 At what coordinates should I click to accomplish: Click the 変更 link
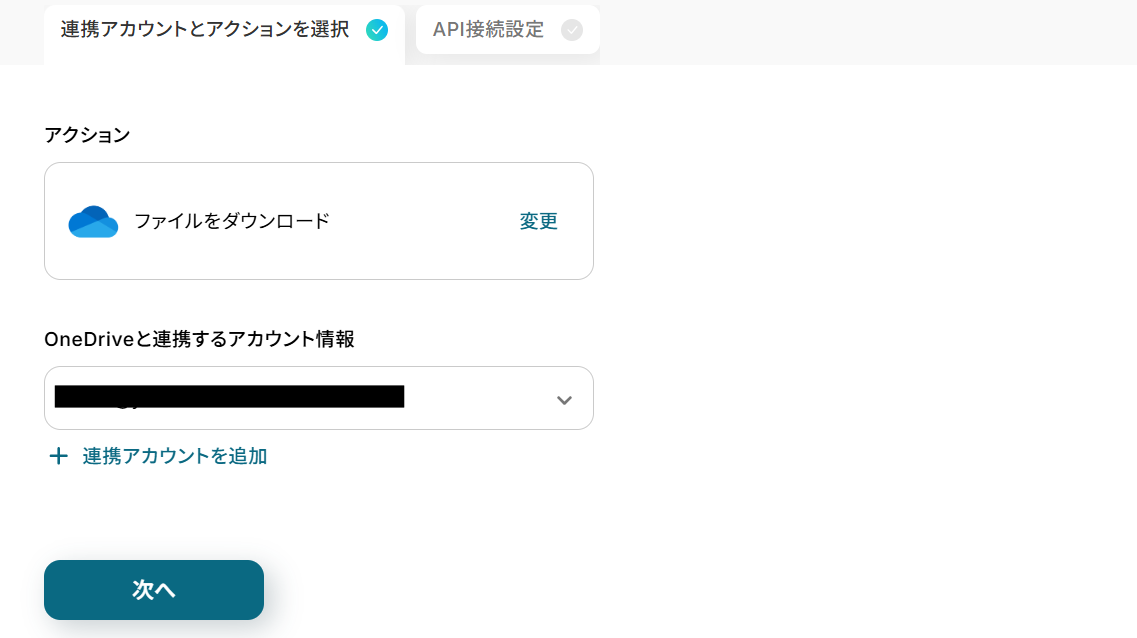pos(538,222)
